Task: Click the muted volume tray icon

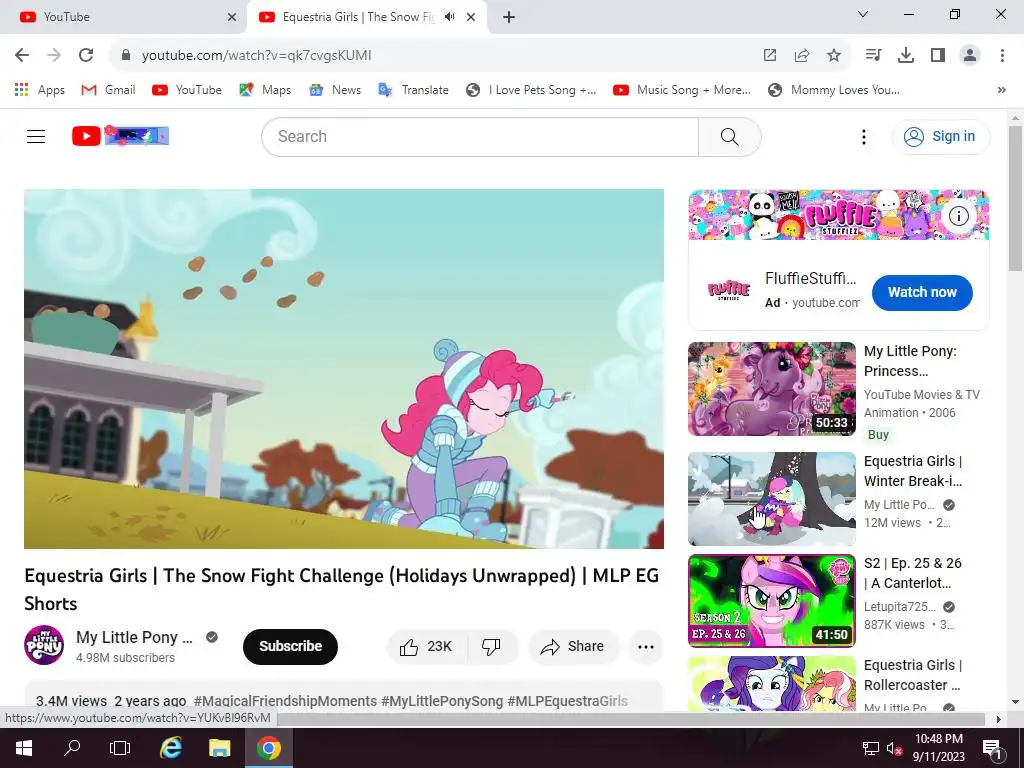Action: coord(893,748)
